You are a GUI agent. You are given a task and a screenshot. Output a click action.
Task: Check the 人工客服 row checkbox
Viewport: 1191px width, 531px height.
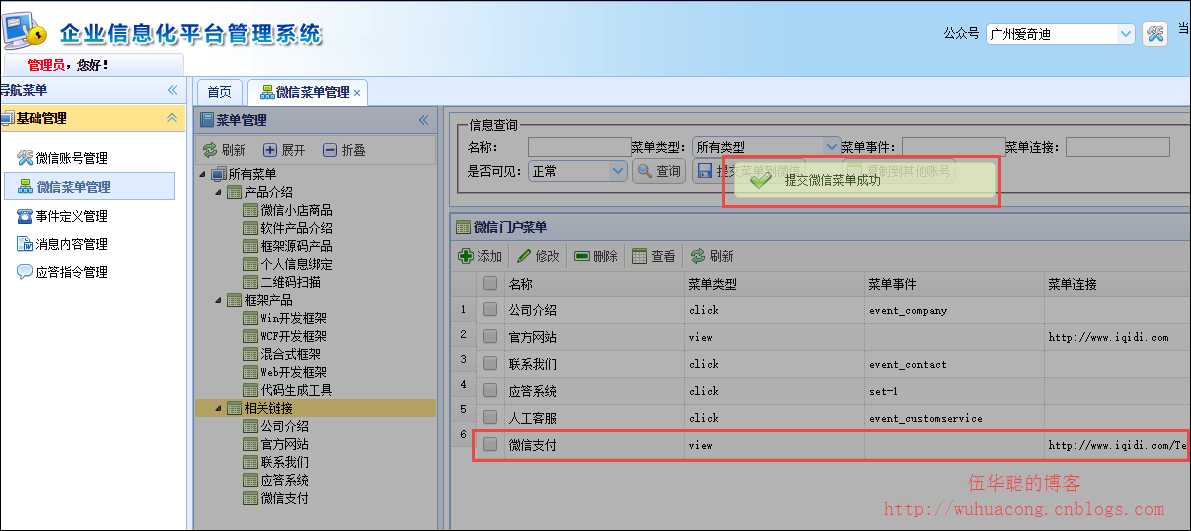pyautogui.click(x=490, y=417)
